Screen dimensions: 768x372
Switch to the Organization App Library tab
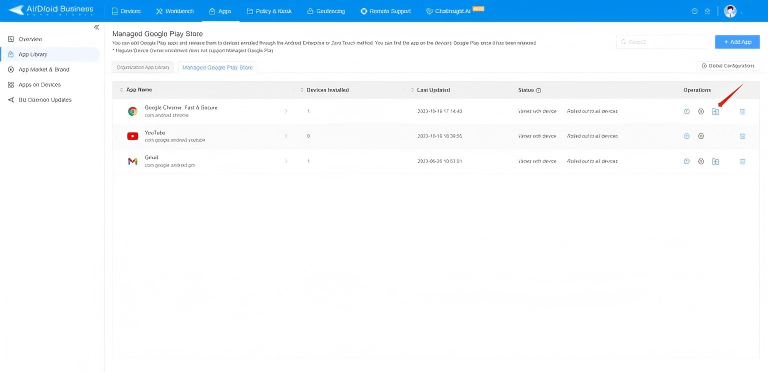143,68
